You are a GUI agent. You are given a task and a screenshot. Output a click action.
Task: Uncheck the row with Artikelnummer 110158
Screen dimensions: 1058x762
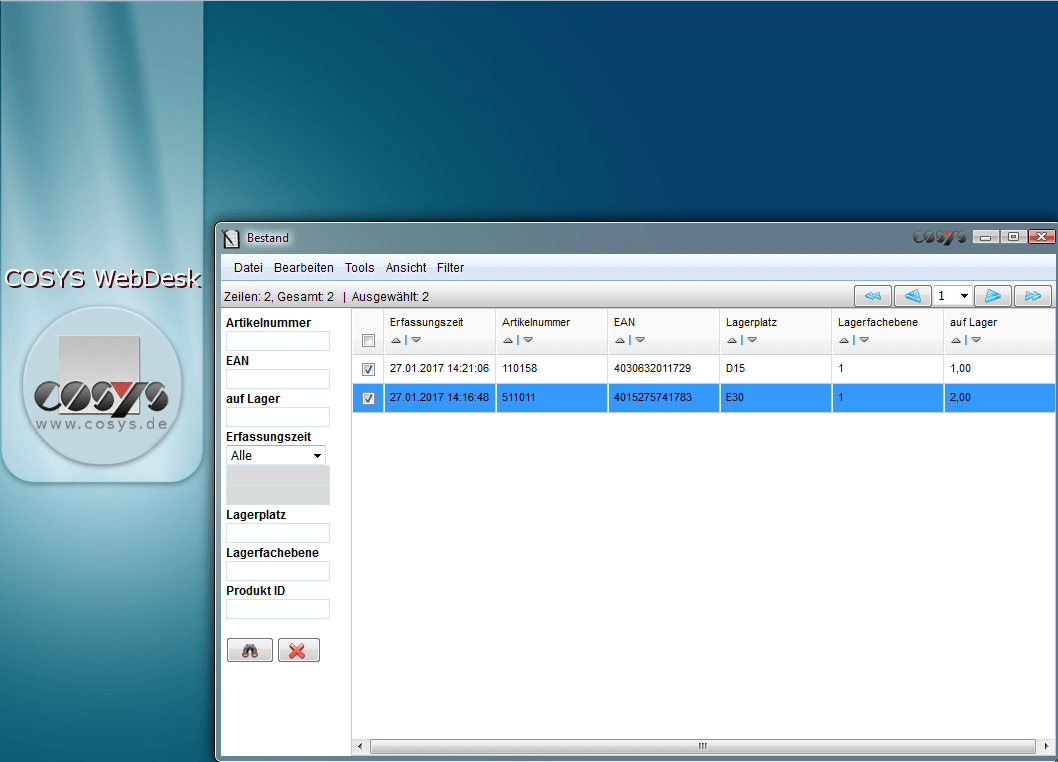pos(368,369)
